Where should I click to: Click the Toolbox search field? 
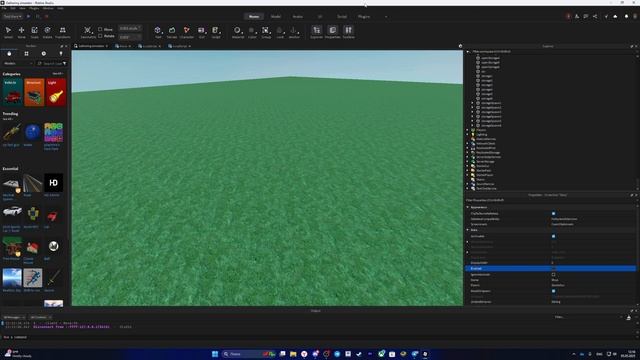(x=51, y=63)
